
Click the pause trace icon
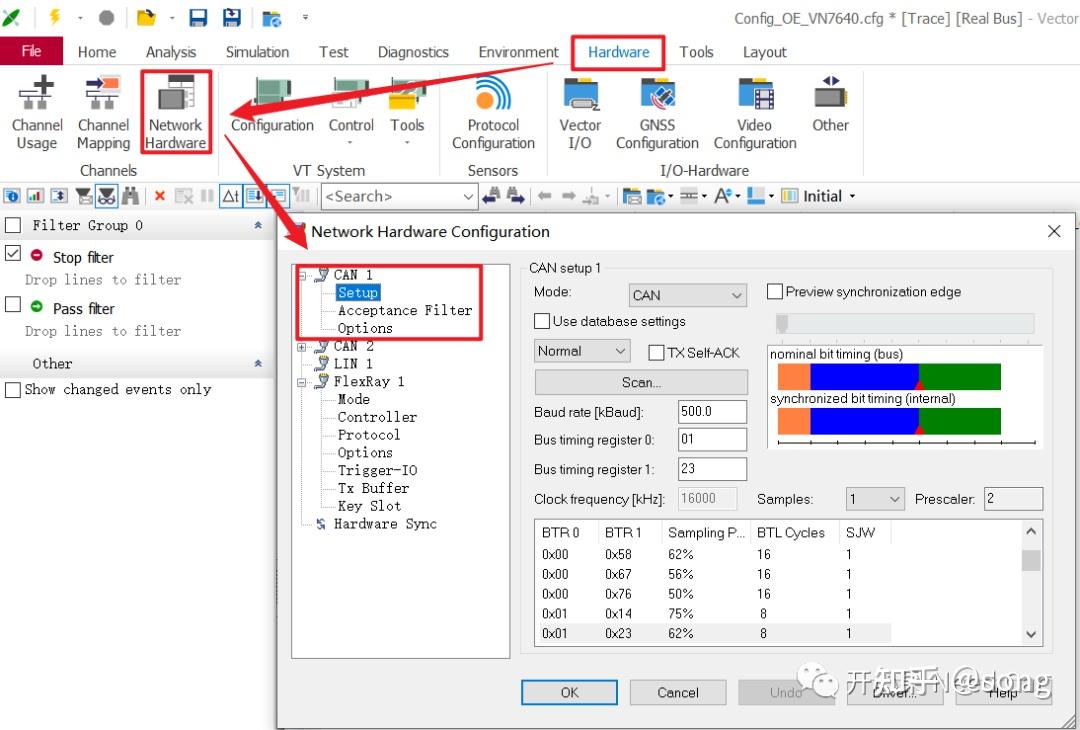(207, 196)
